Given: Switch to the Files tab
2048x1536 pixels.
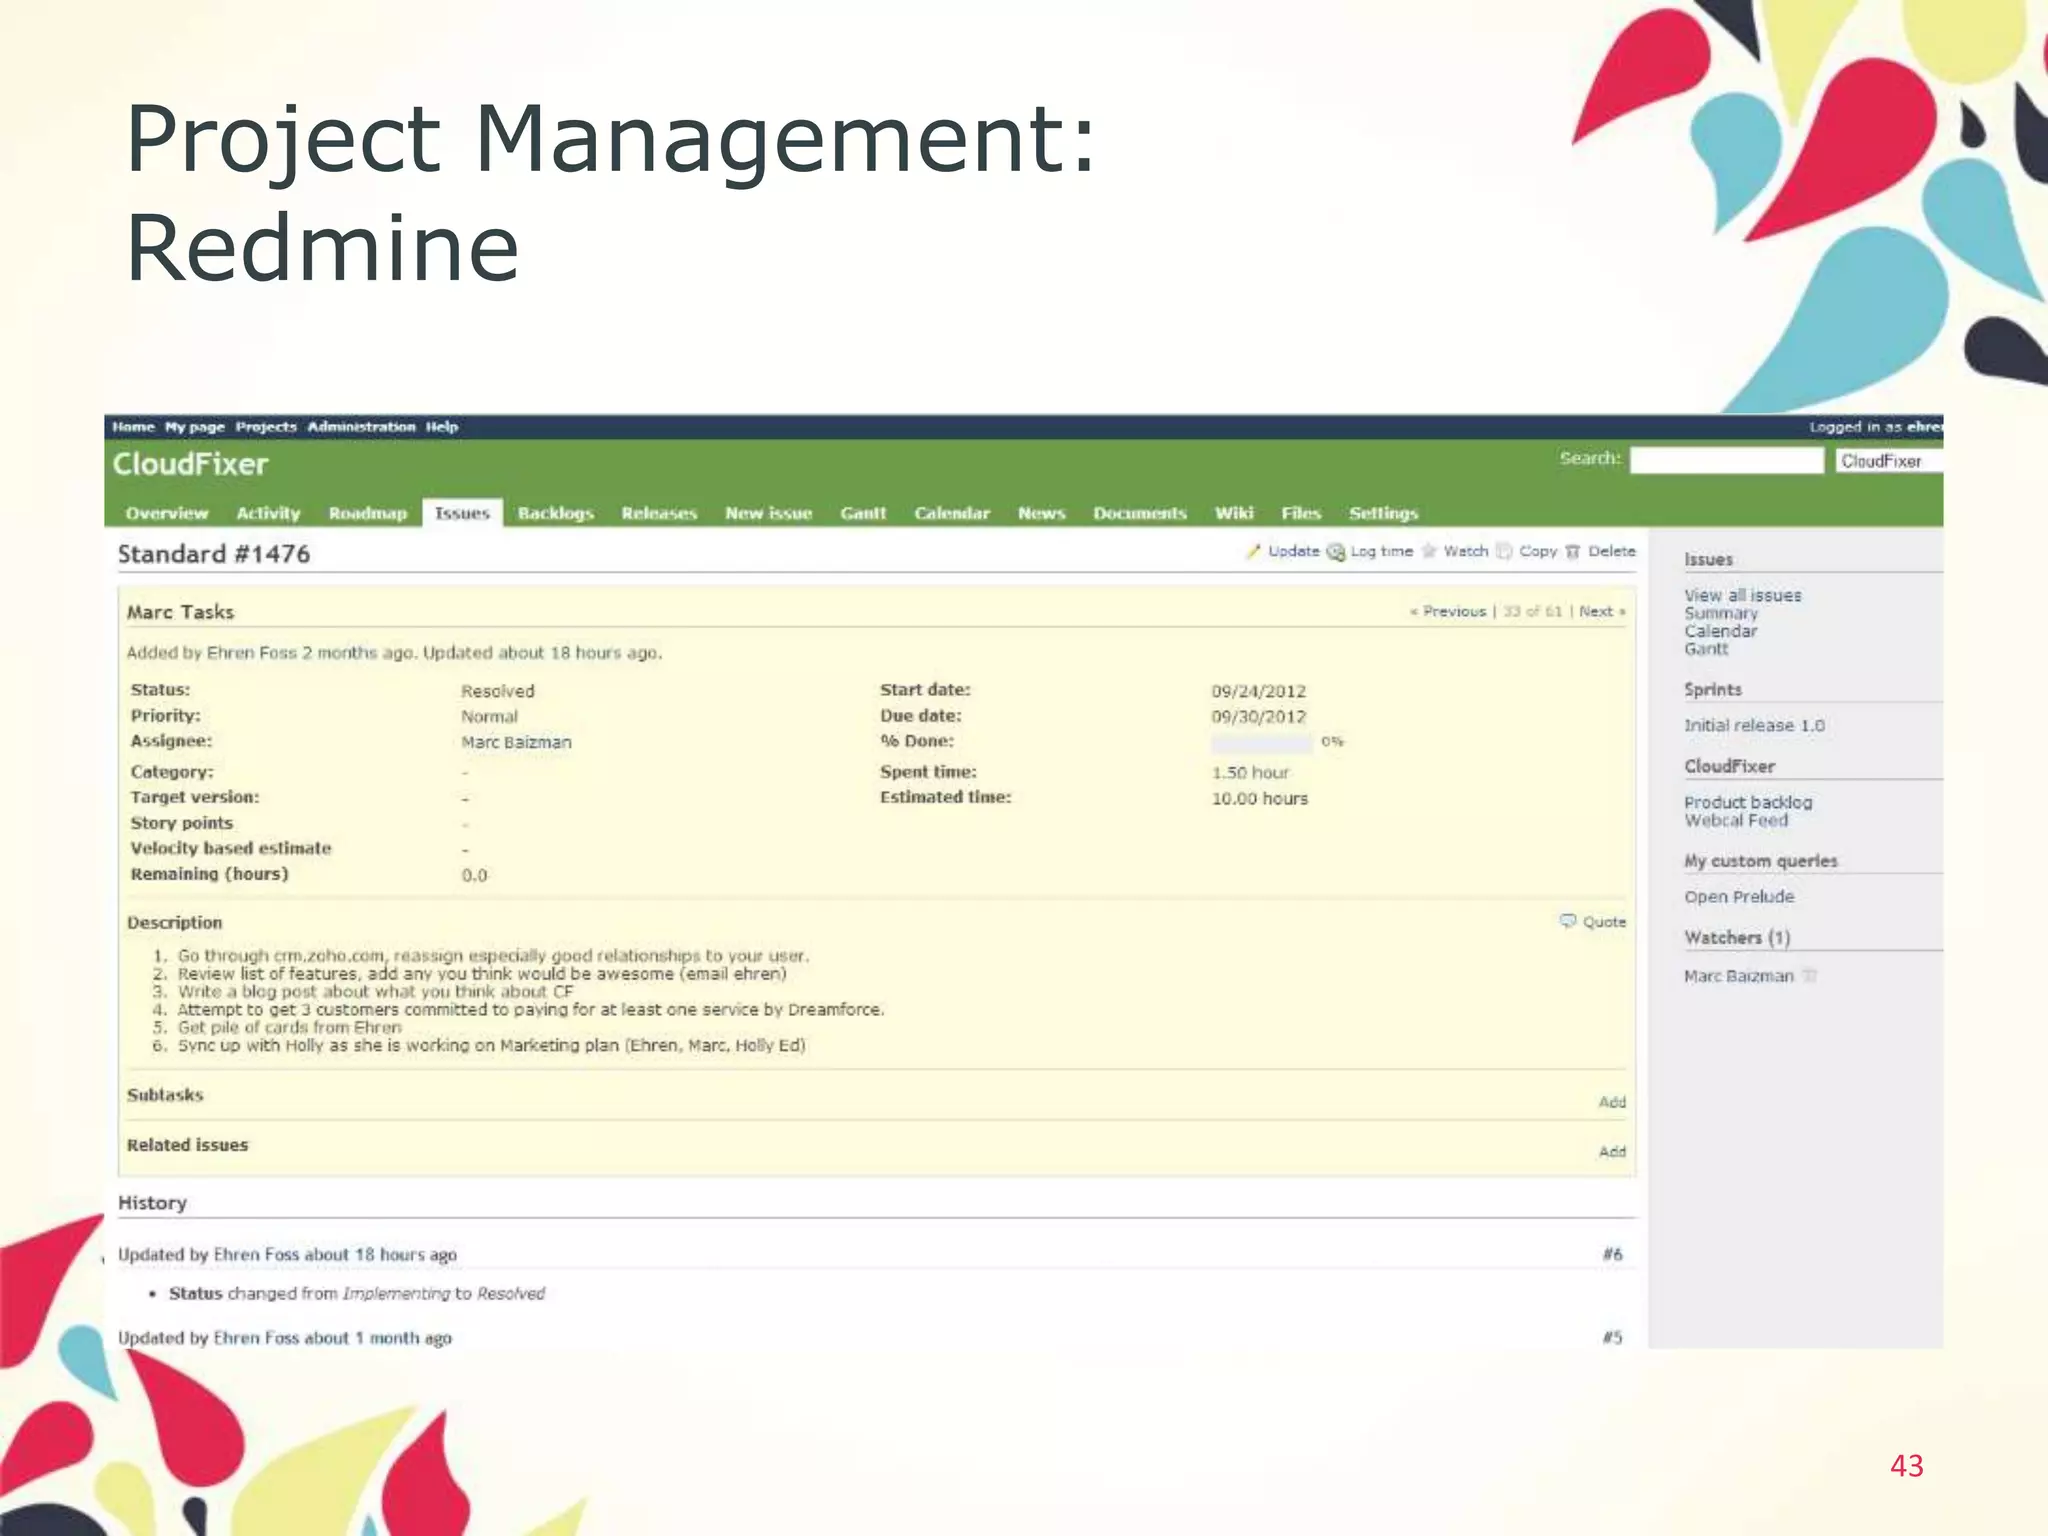Looking at the screenshot, I should coord(1301,513).
